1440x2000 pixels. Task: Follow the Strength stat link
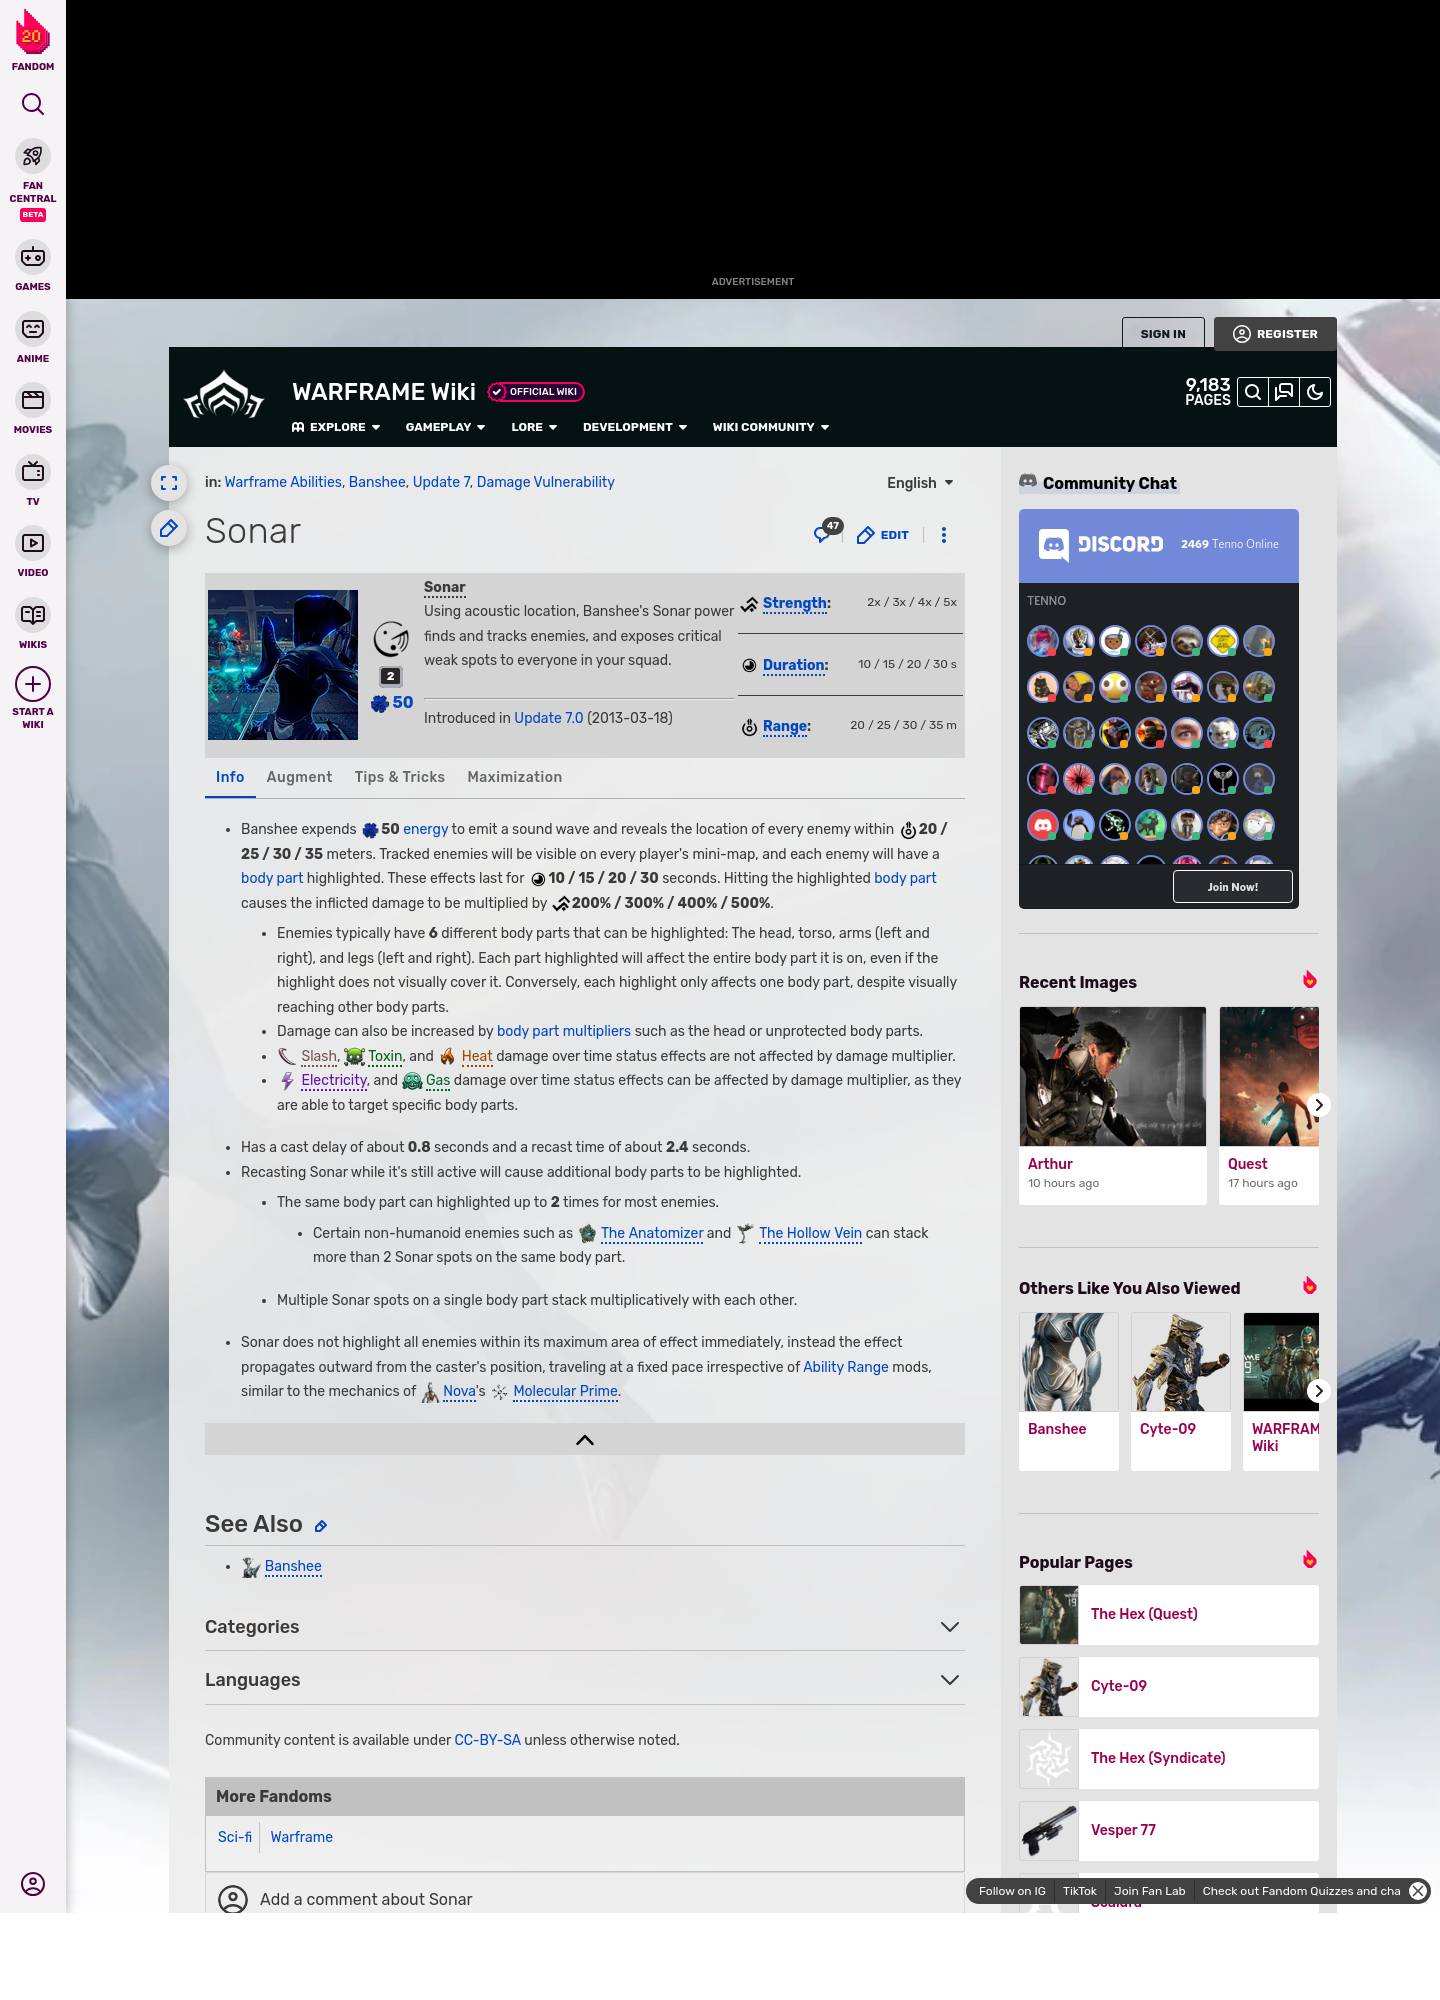coord(797,603)
